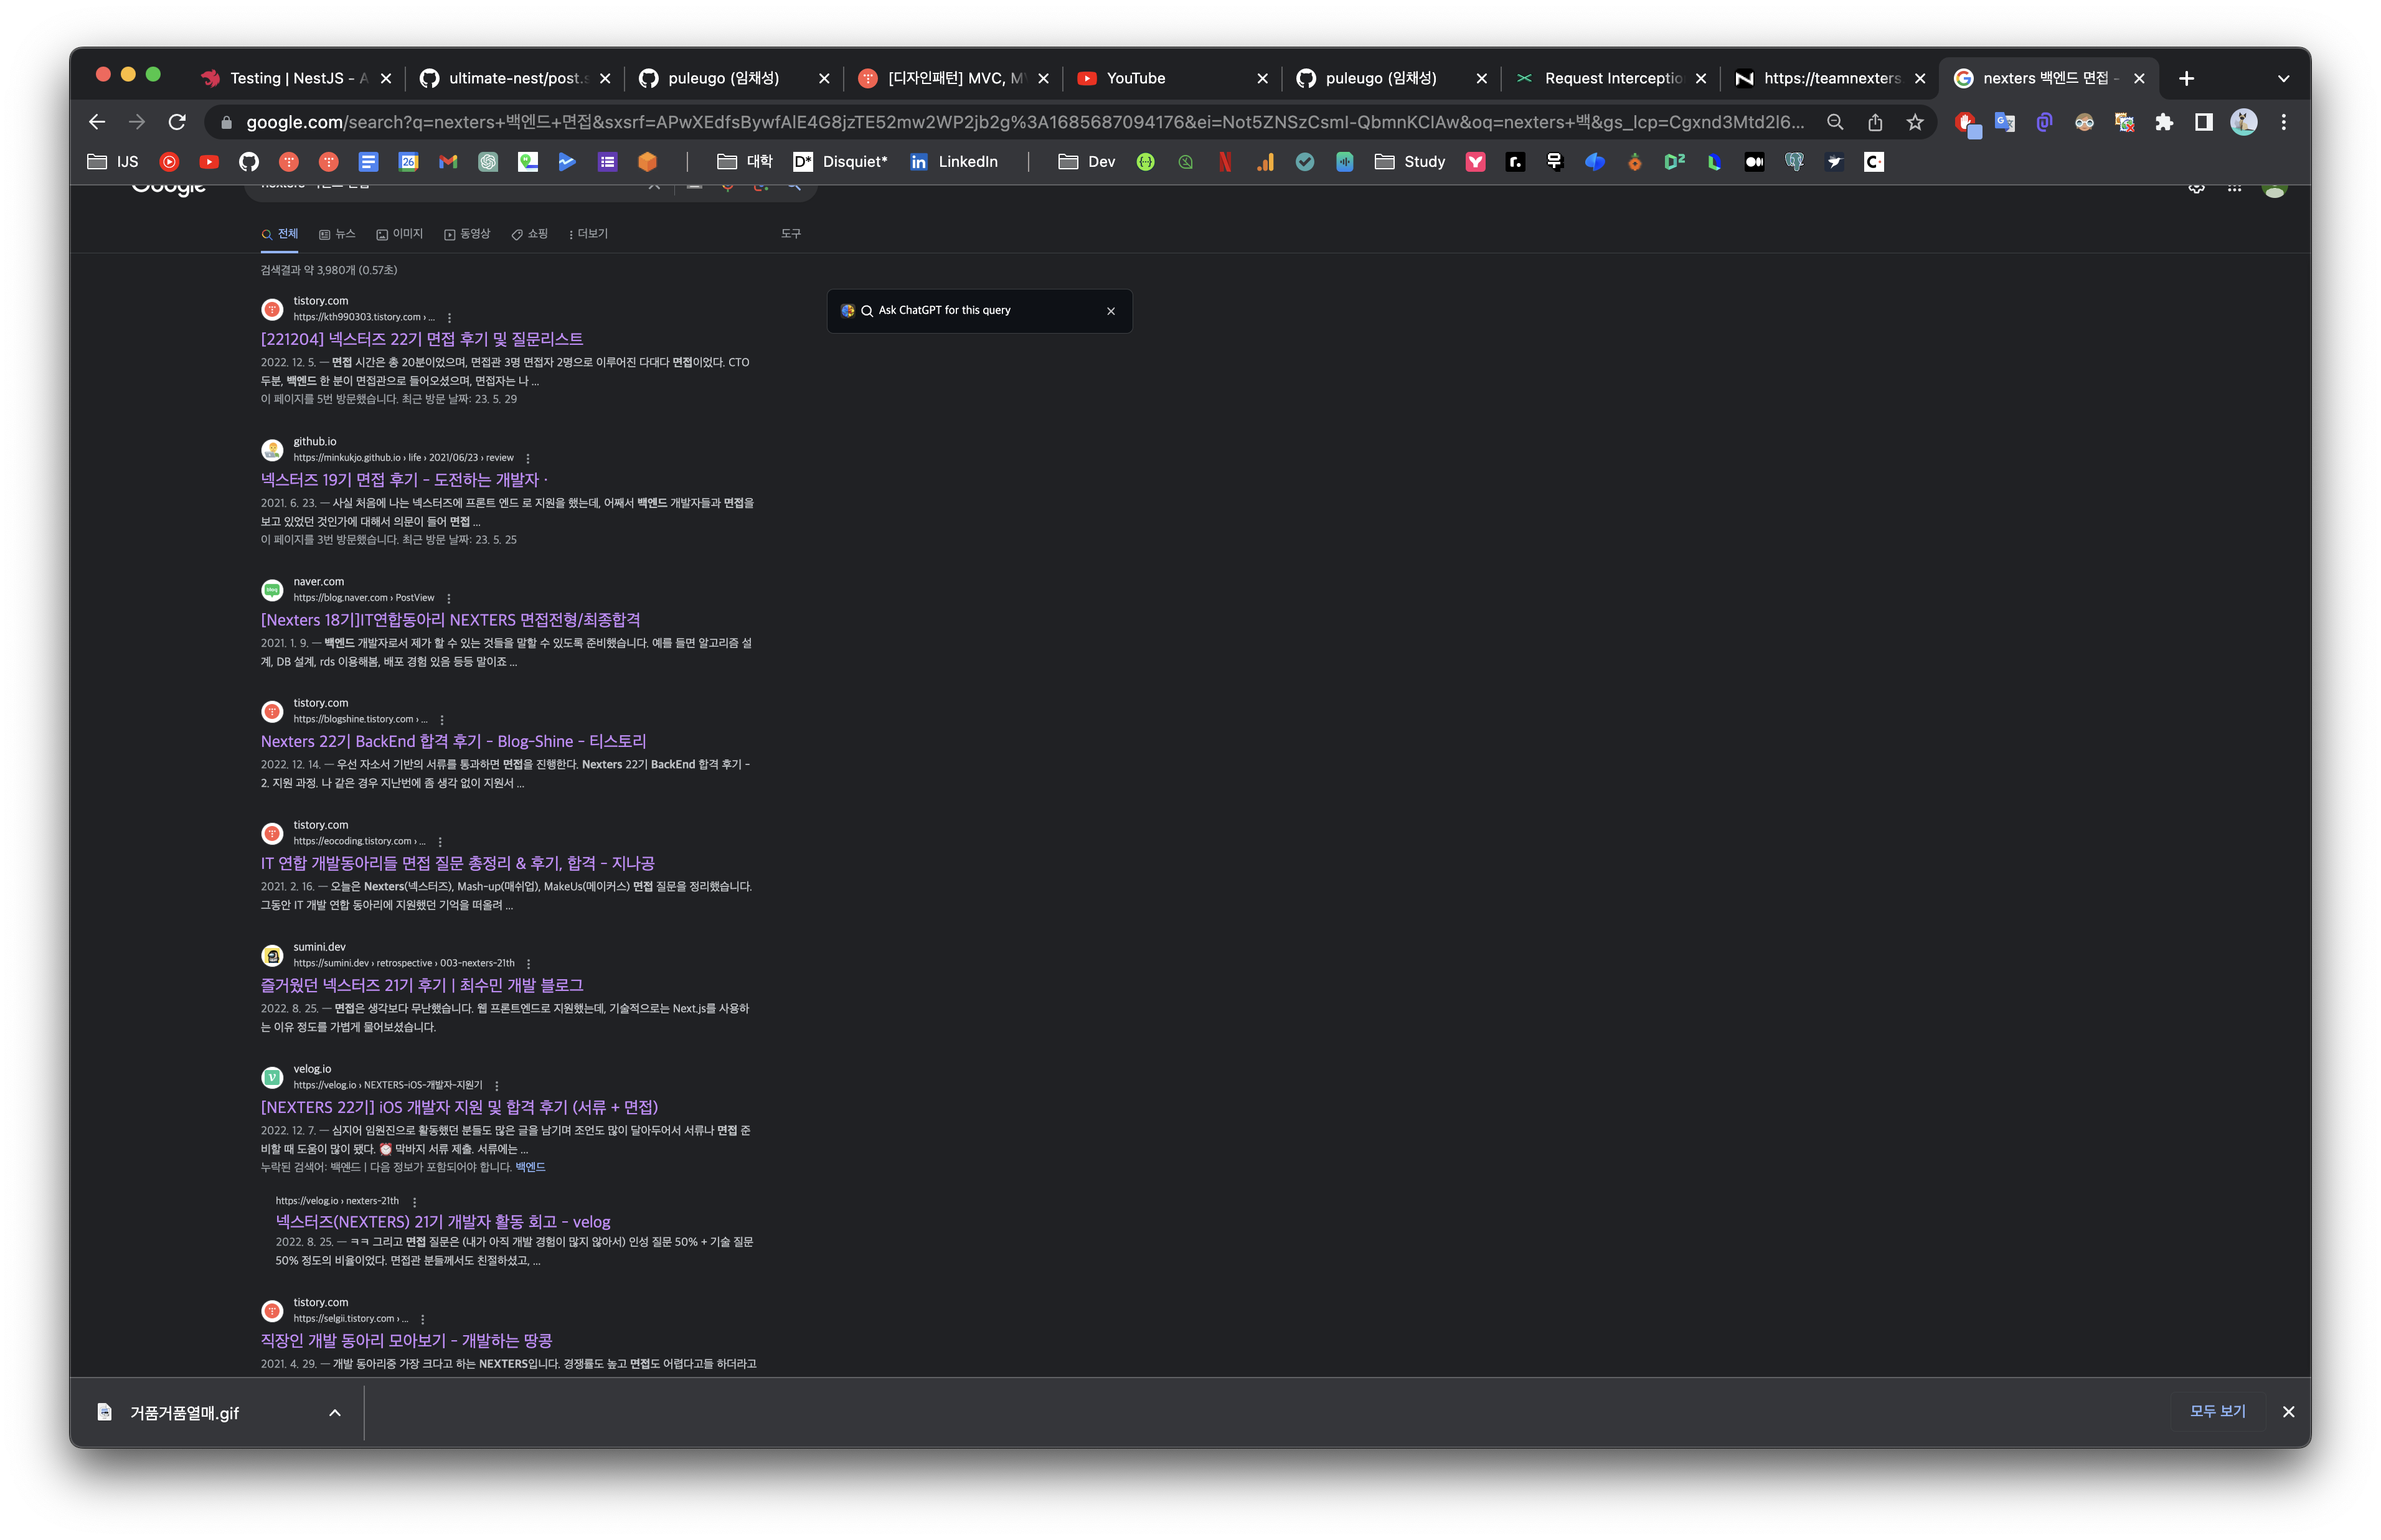This screenshot has height=1540, width=2381.
Task: Click the share icon in address bar
Action: 1875,122
